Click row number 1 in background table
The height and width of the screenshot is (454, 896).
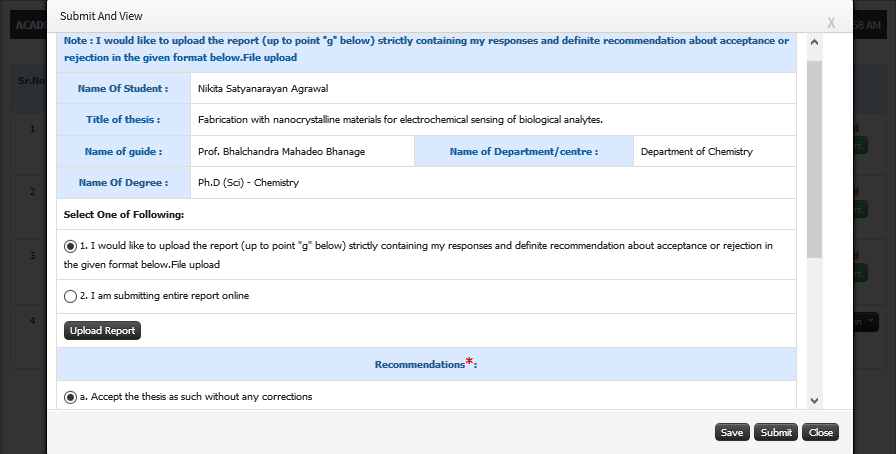(x=33, y=129)
